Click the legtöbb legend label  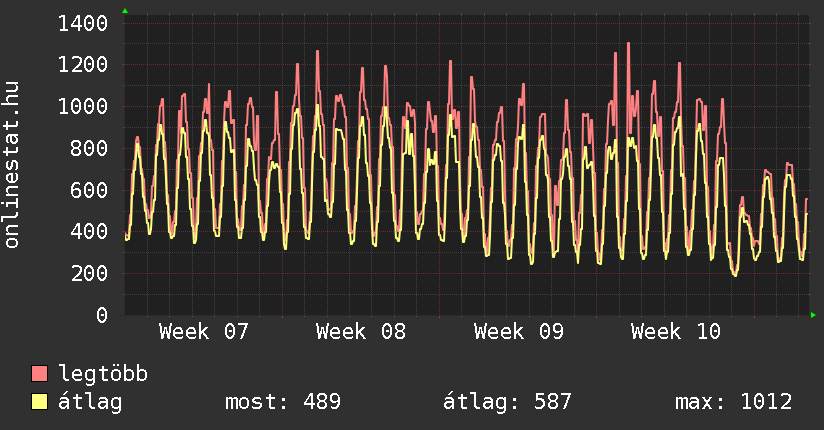tap(103, 374)
